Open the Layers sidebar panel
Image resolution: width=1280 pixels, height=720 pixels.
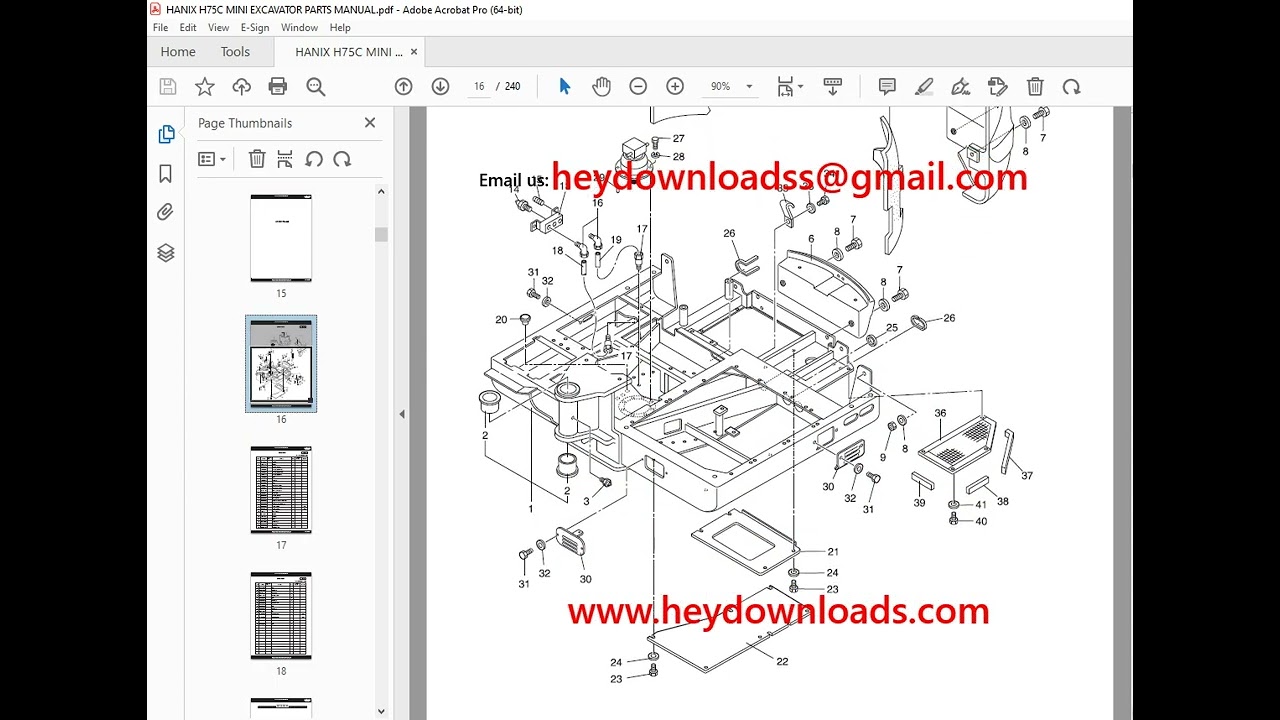tap(166, 253)
